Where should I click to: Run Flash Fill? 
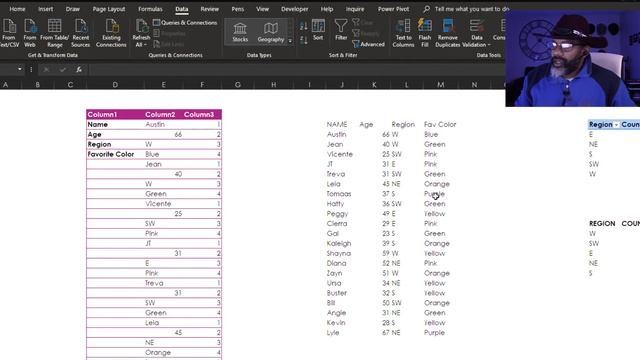[x=424, y=33]
